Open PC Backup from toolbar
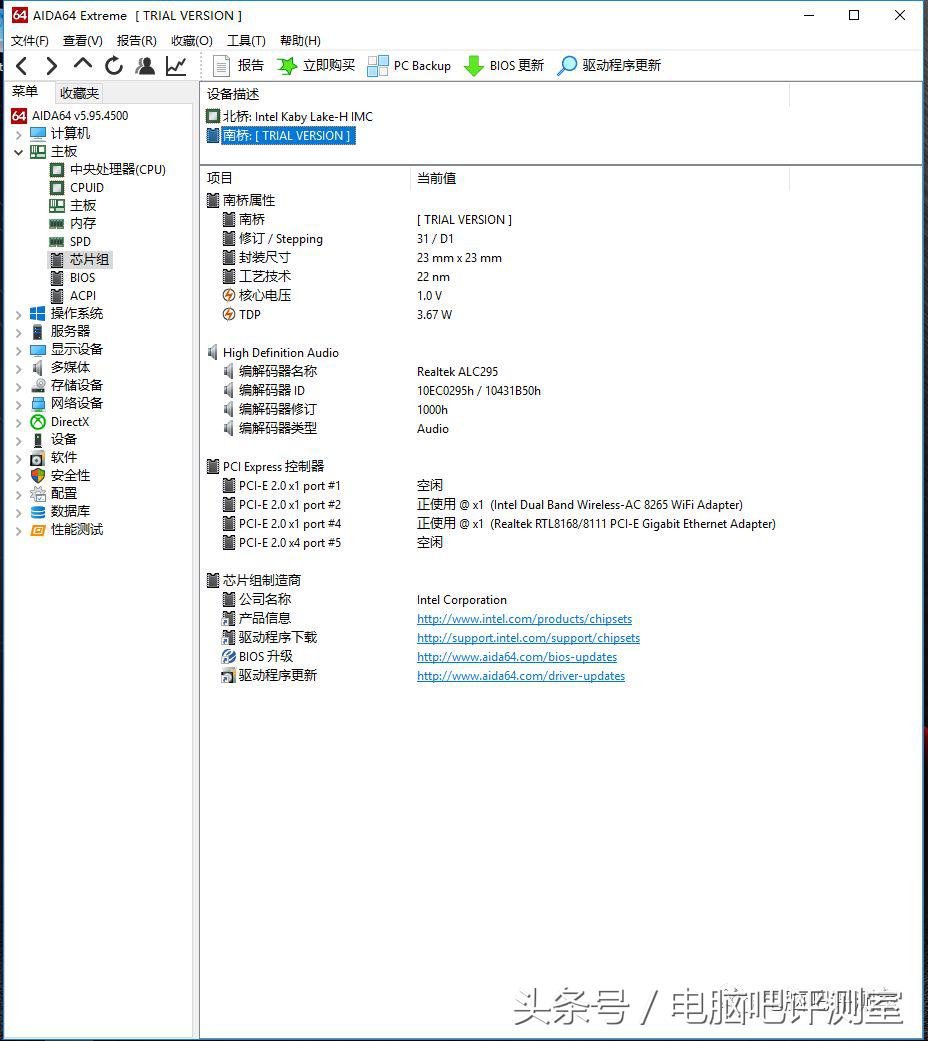Screen dimensions: 928x1041 [x=409, y=66]
